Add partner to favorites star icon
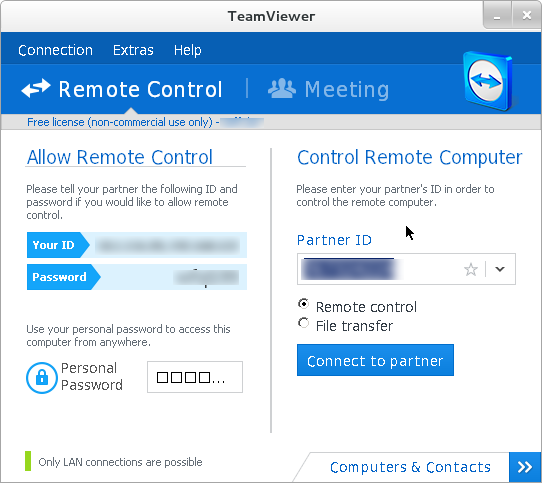This screenshot has width=542, height=483. click(471, 269)
